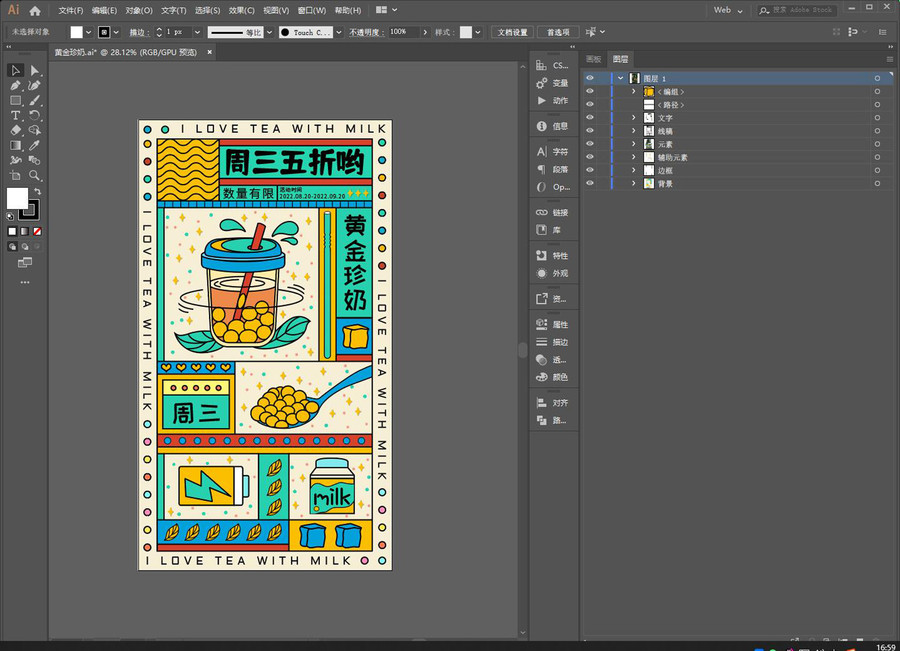The image size is (900, 651).
Task: Click the 文档设置 button
Action: tap(512, 32)
